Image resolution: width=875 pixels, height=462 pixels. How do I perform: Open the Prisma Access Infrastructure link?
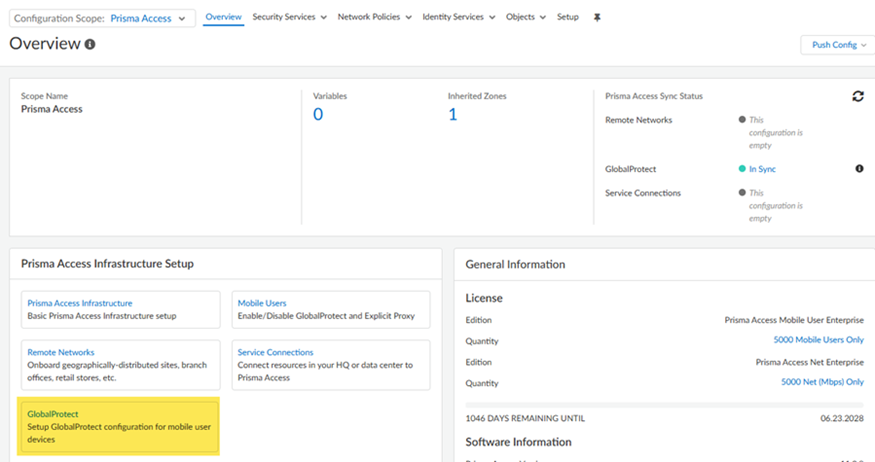pos(80,303)
